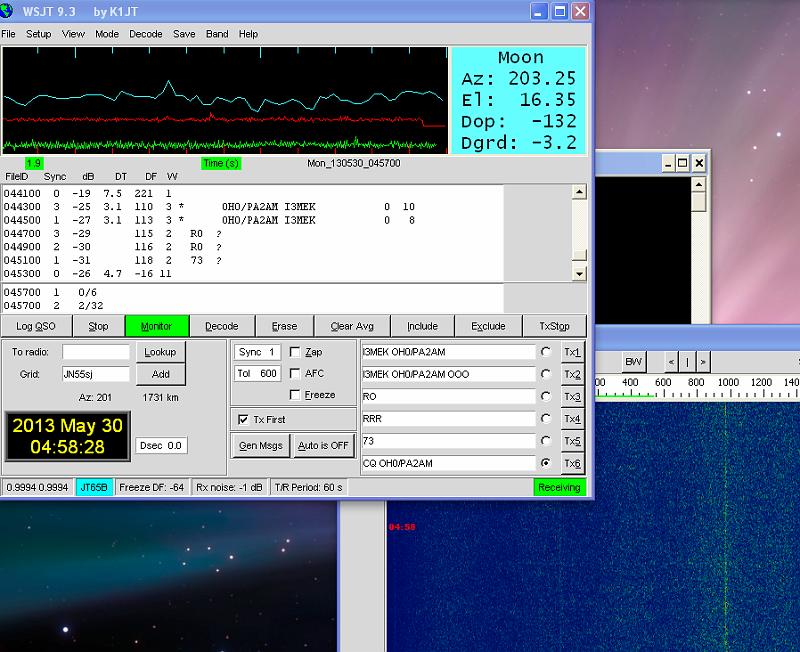Click the Tx3 button
Viewport: 800px width, 652px height.
(x=572, y=396)
